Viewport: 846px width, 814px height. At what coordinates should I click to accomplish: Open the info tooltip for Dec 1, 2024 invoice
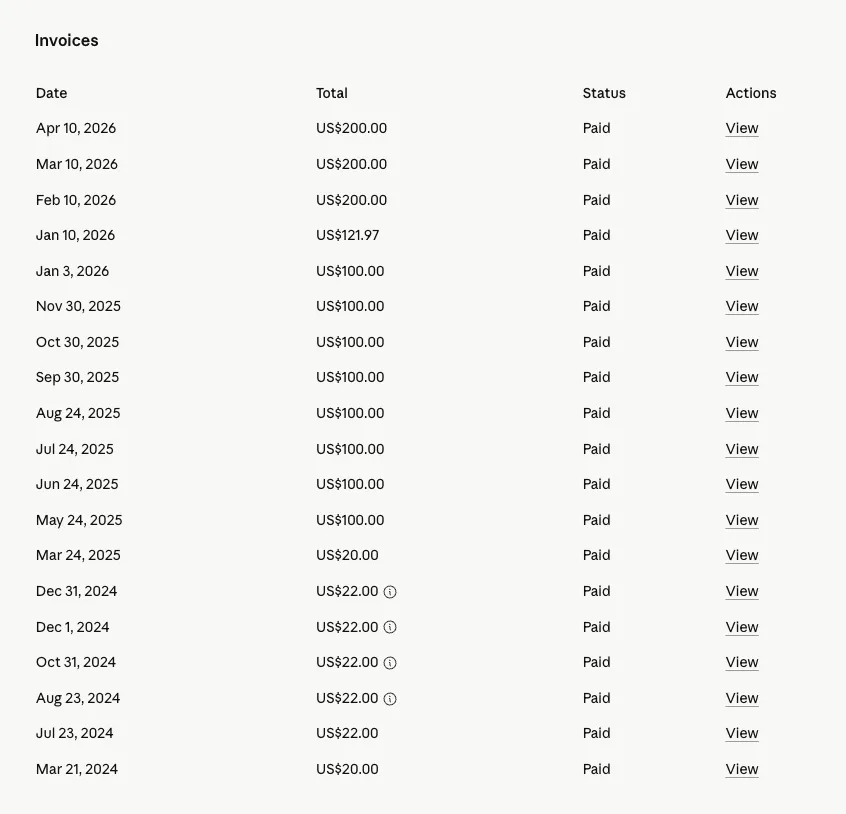coord(390,627)
